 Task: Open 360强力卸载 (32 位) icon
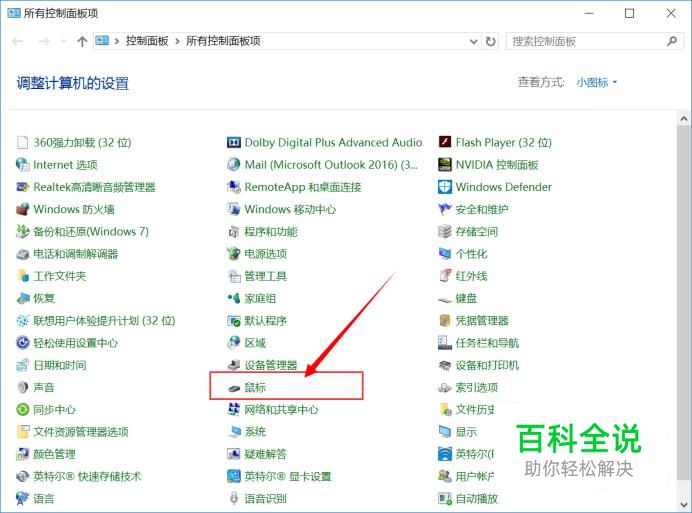pos(22,143)
